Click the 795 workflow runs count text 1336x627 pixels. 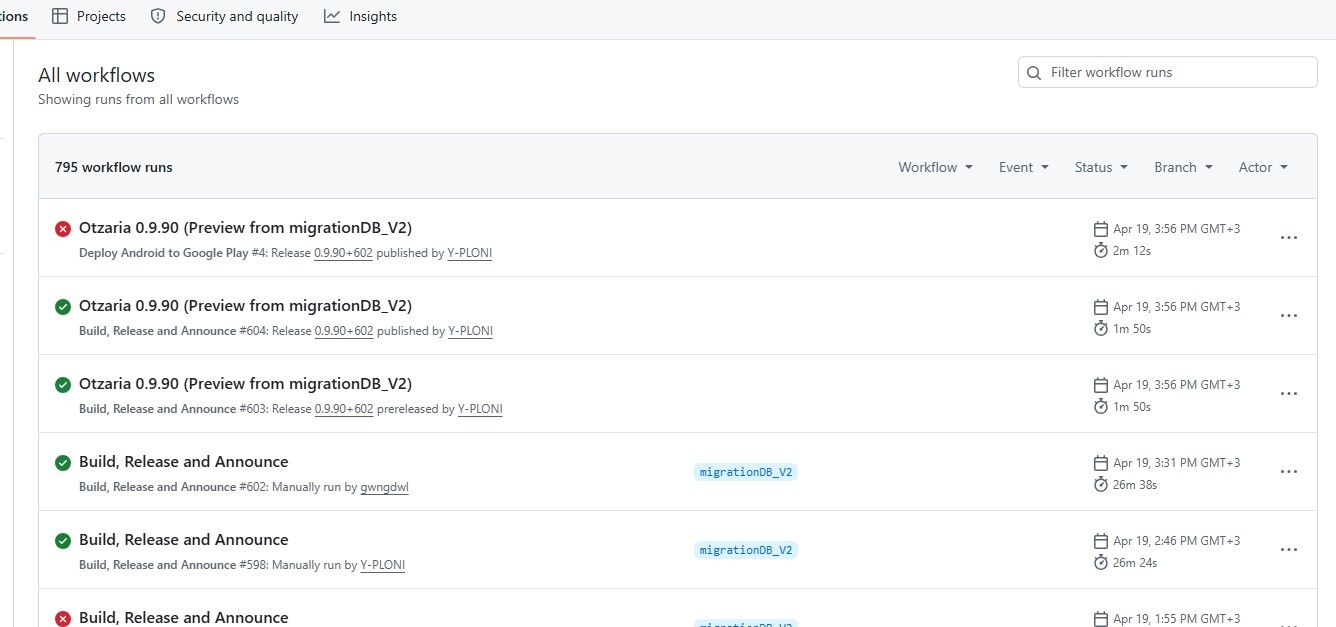click(114, 167)
